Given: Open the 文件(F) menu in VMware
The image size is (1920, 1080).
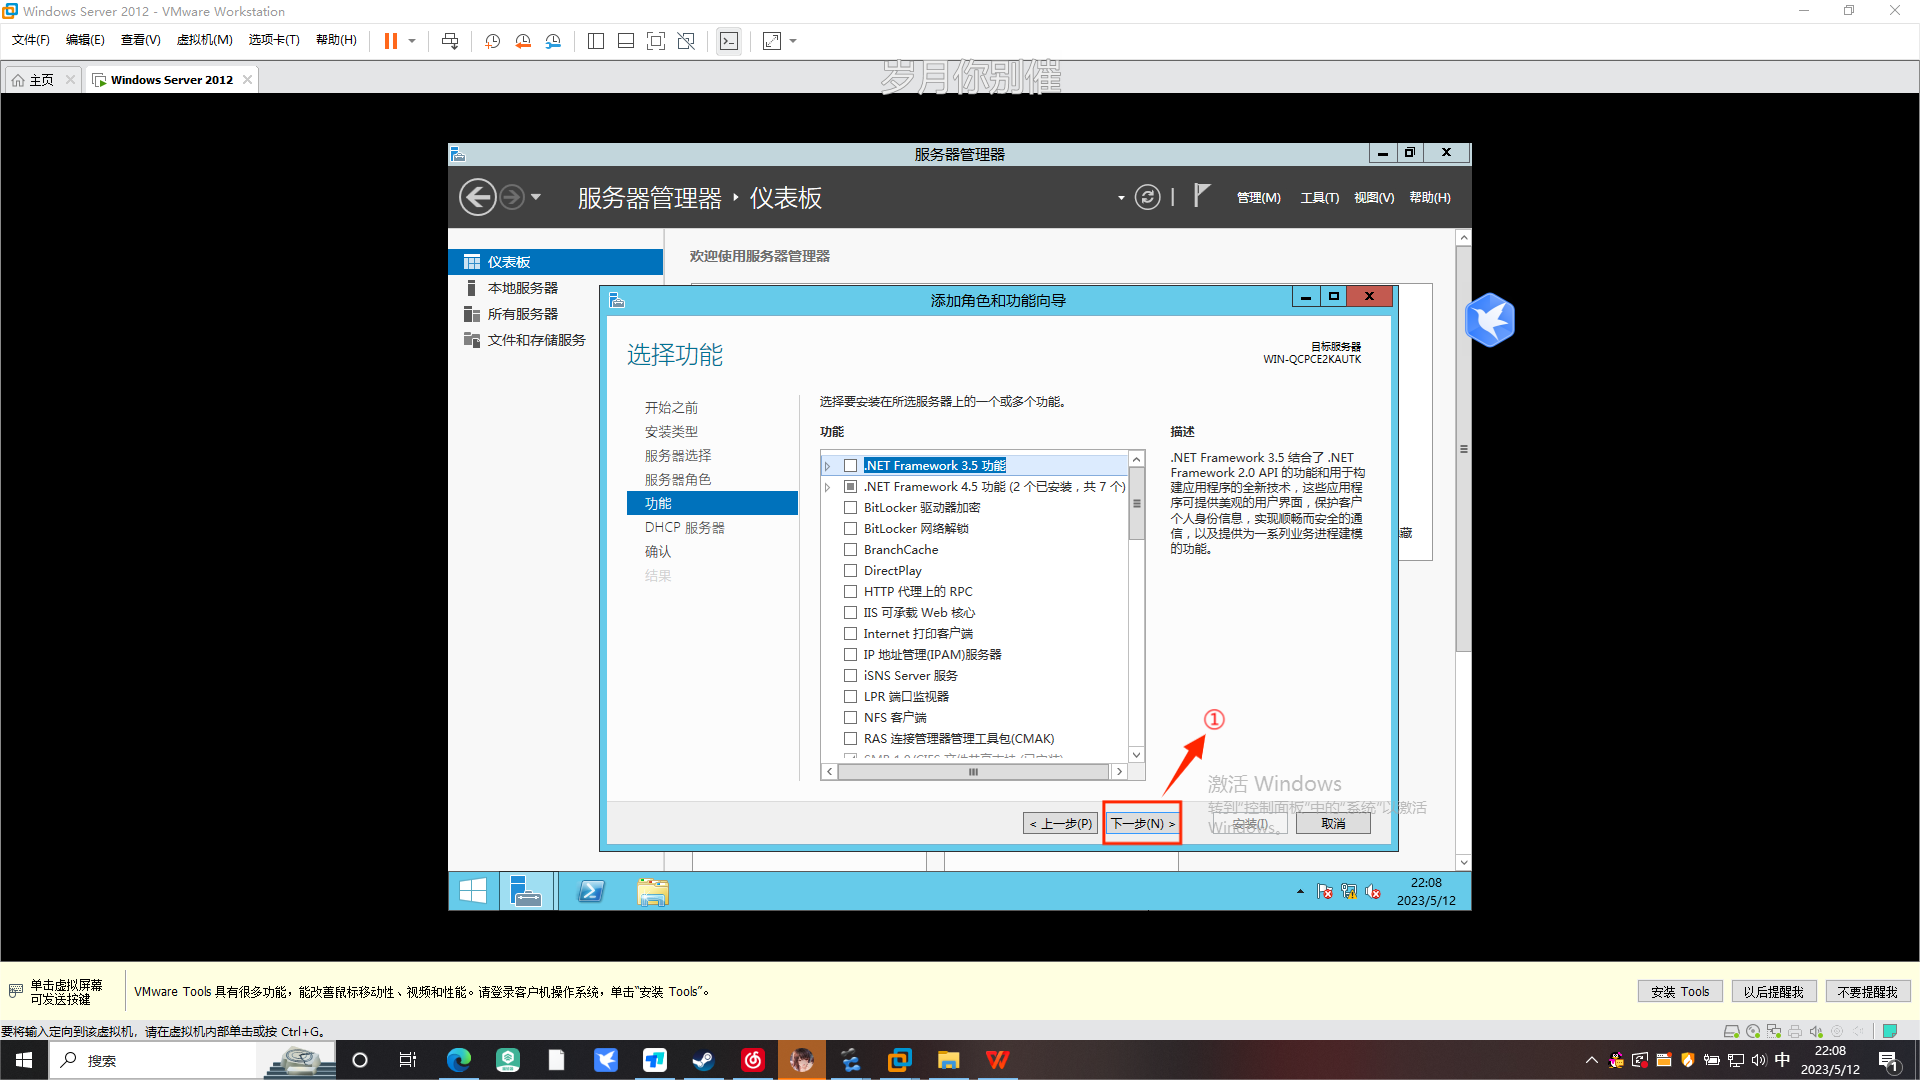Looking at the screenshot, I should tap(31, 40).
